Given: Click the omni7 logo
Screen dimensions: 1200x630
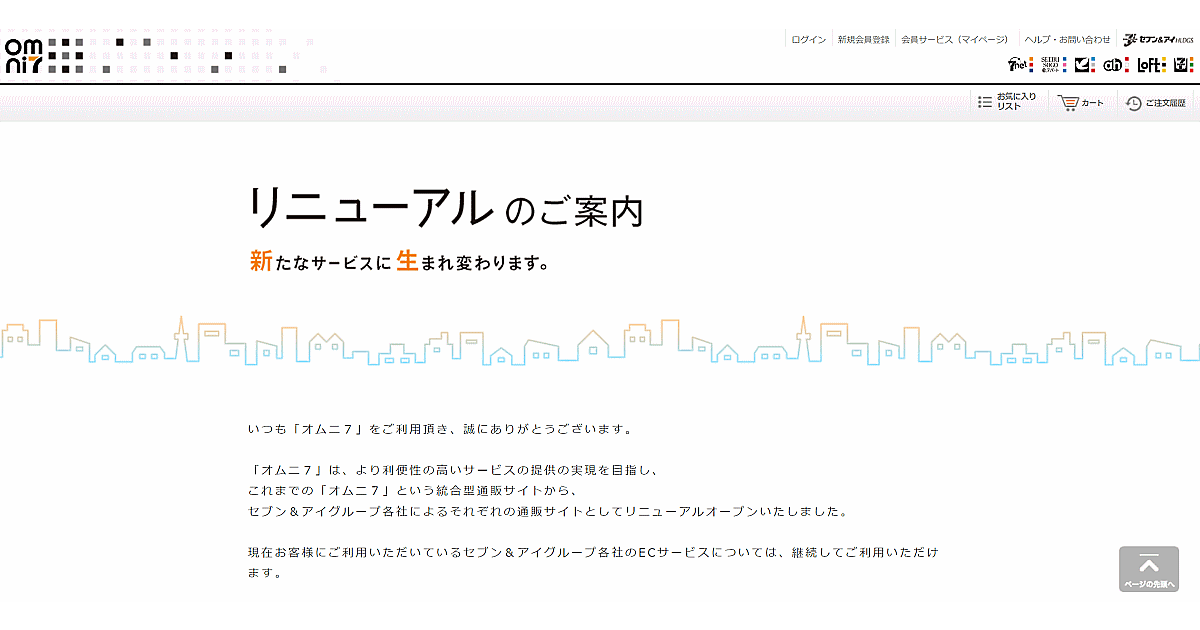Looking at the screenshot, I should [x=38, y=56].
